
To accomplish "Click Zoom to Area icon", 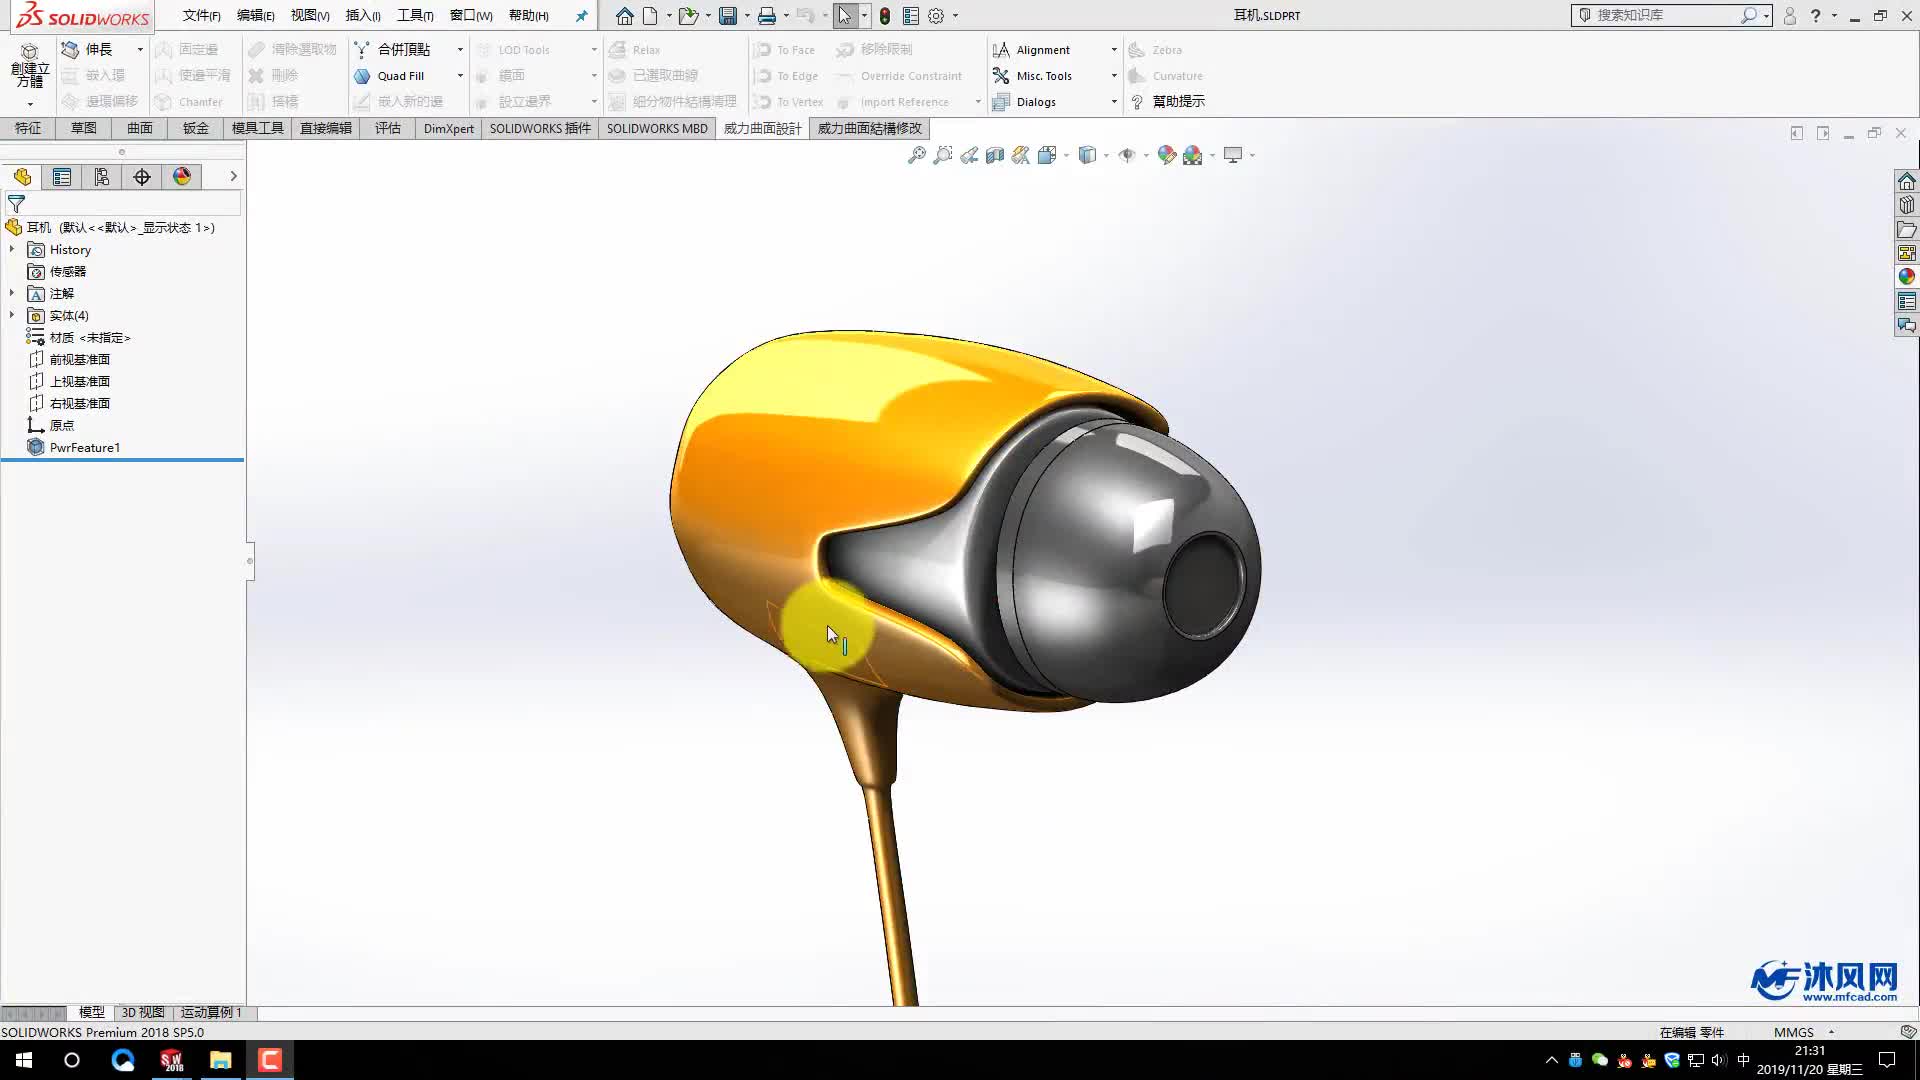I will (942, 155).
